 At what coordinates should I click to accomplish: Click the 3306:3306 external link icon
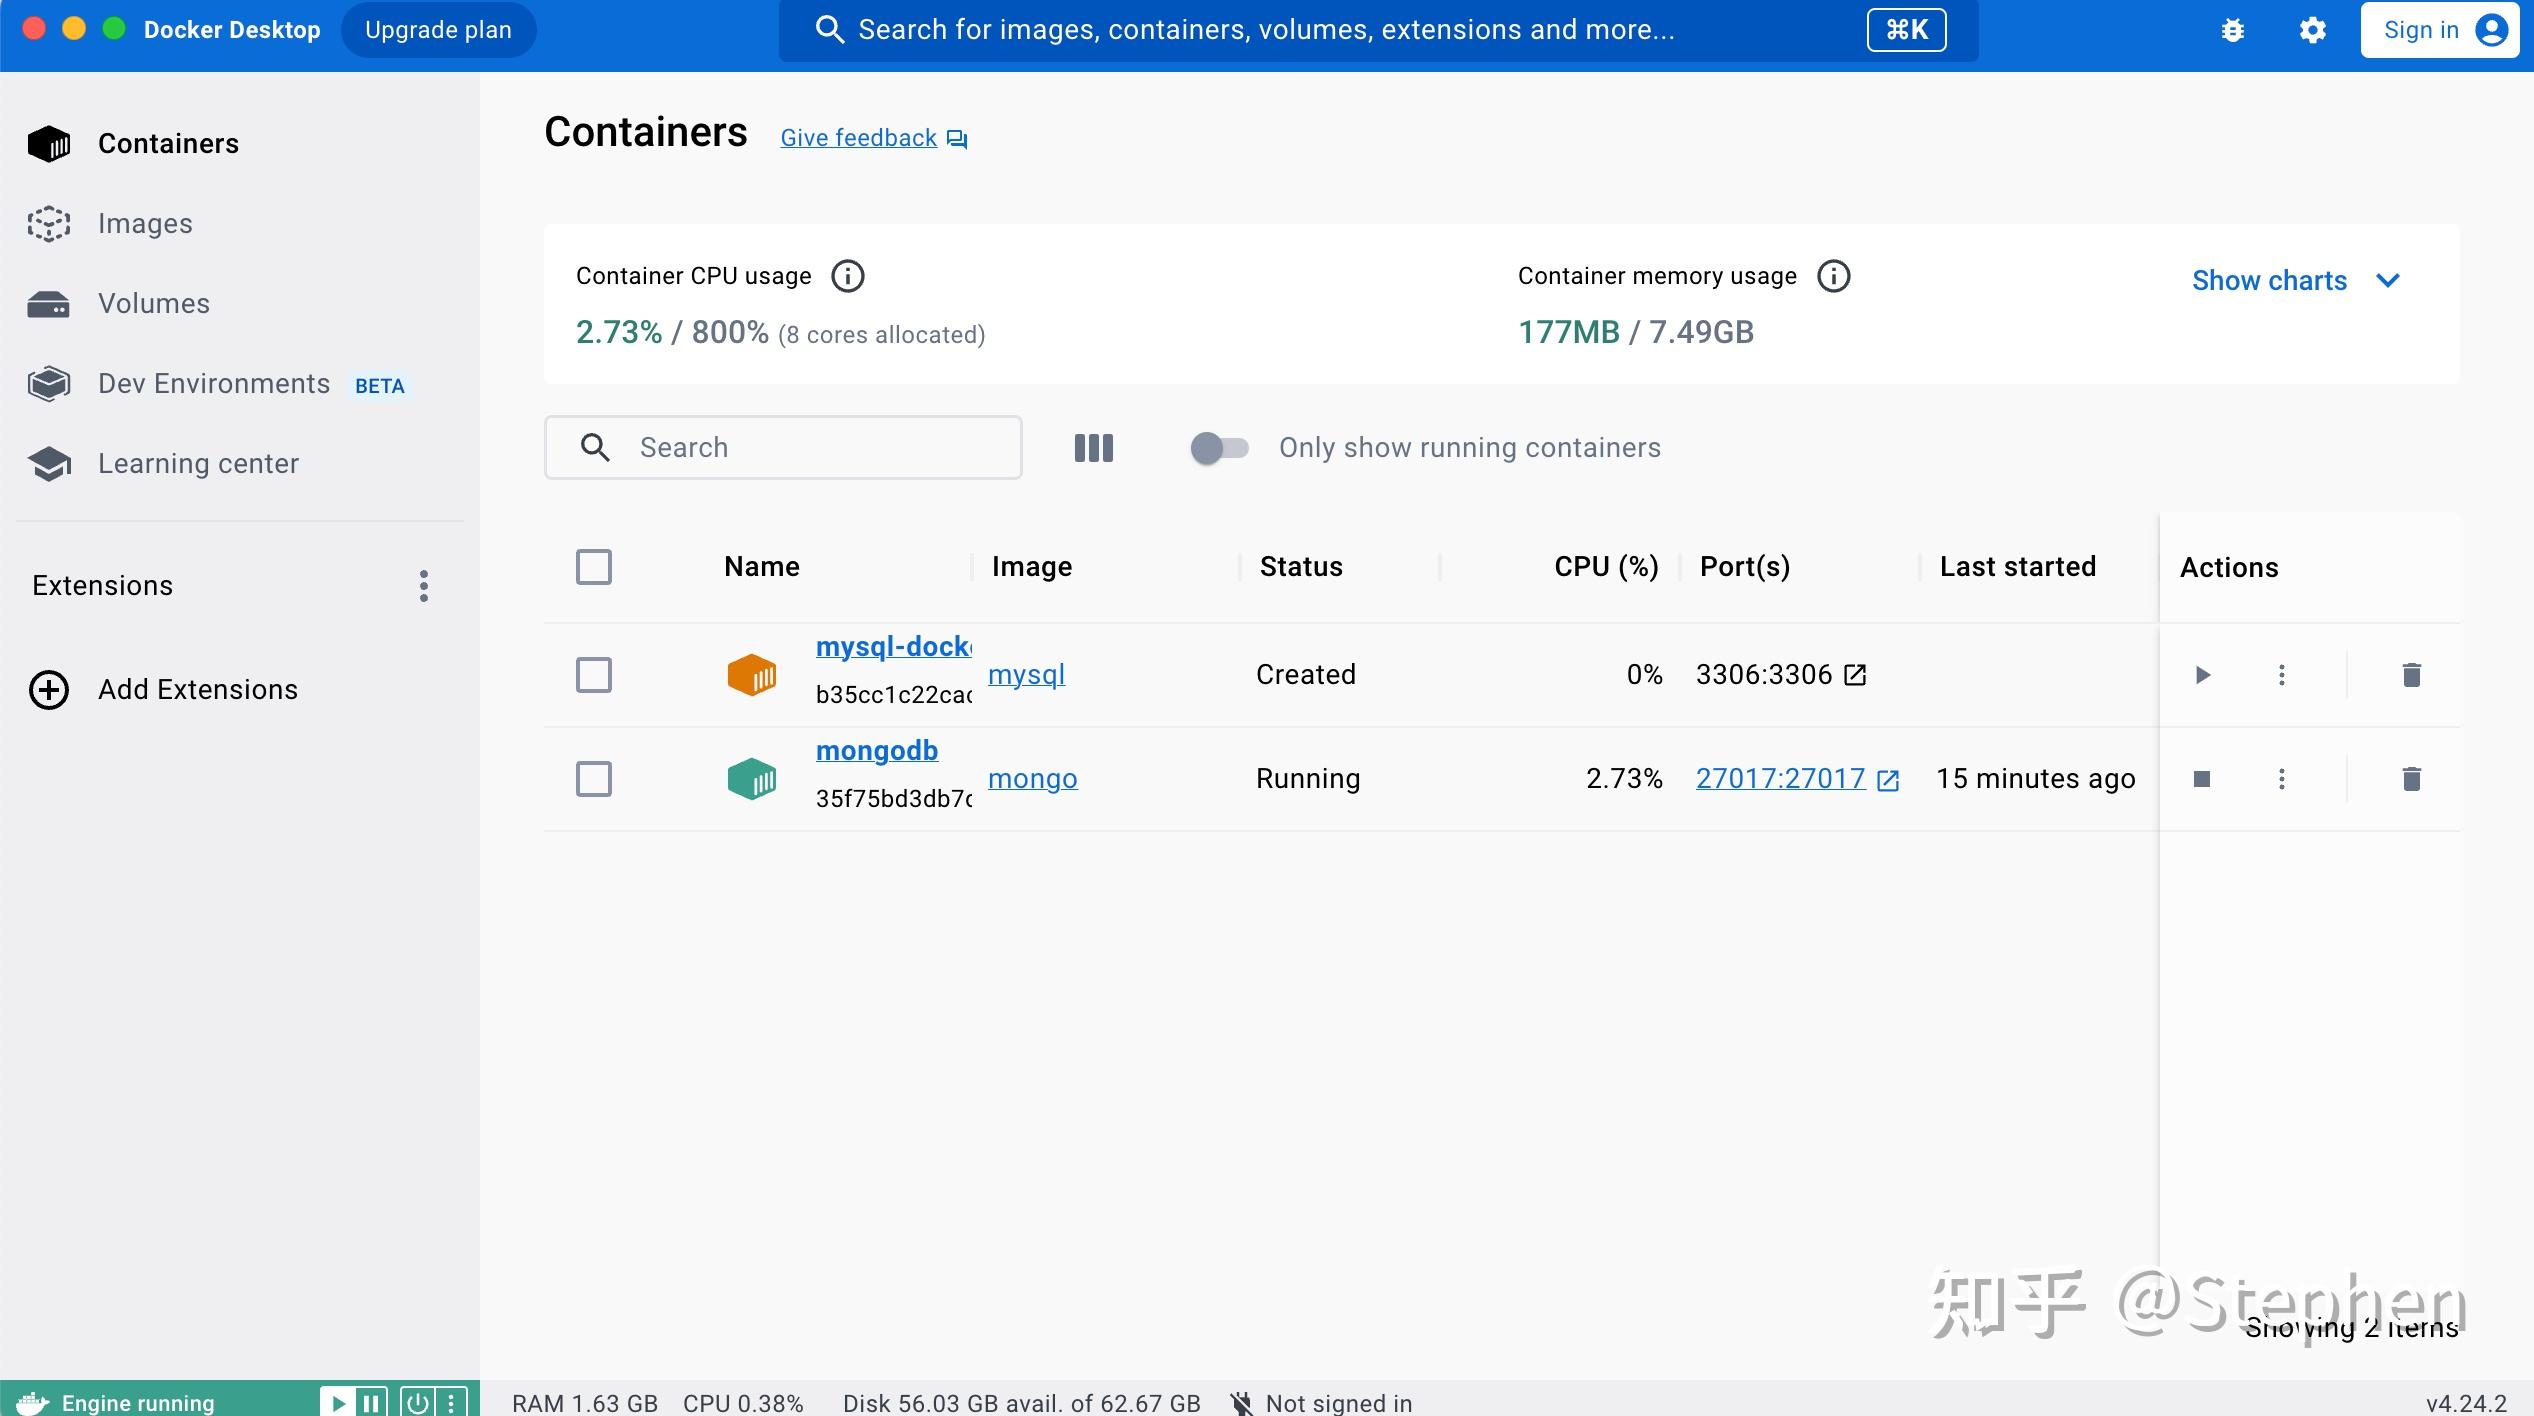1855,675
